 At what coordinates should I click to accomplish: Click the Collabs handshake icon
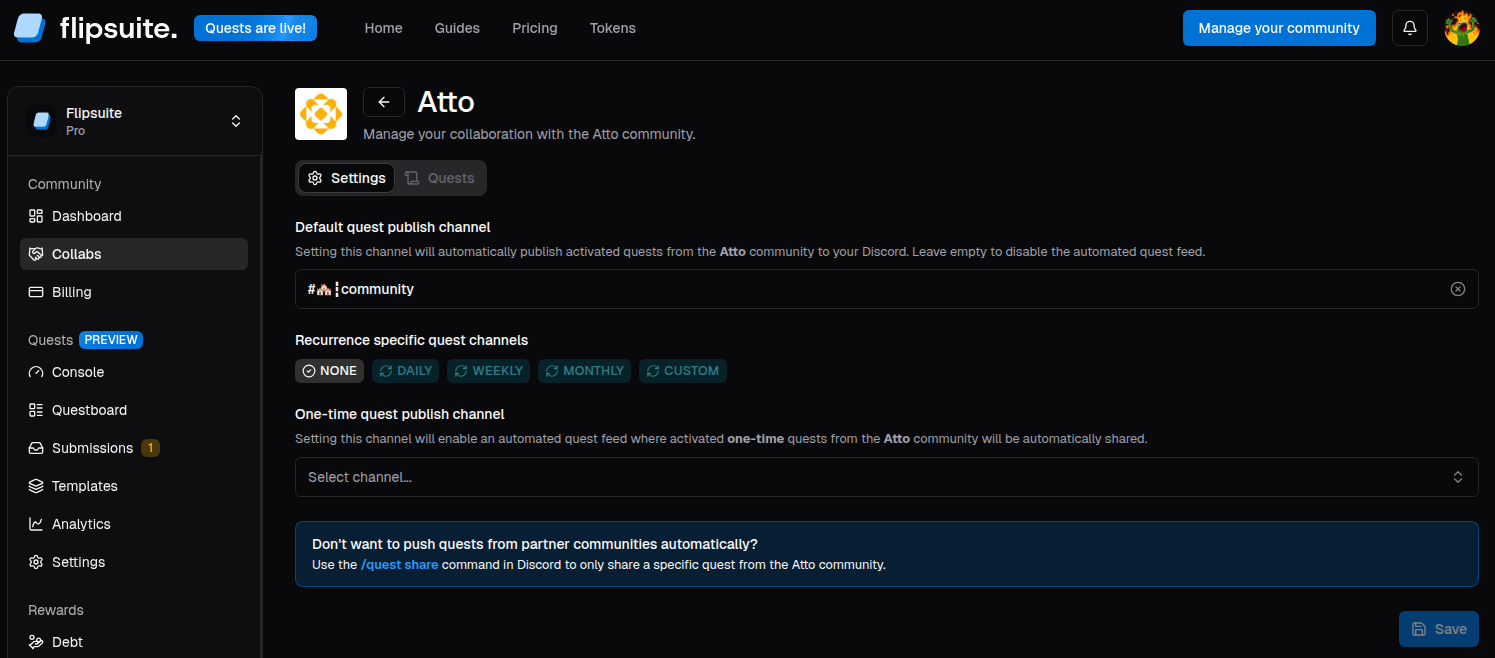point(36,254)
